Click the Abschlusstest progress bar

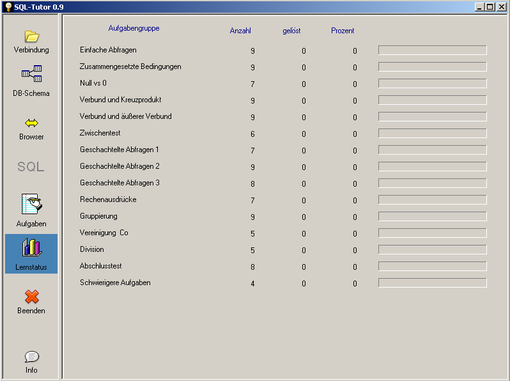(432, 266)
